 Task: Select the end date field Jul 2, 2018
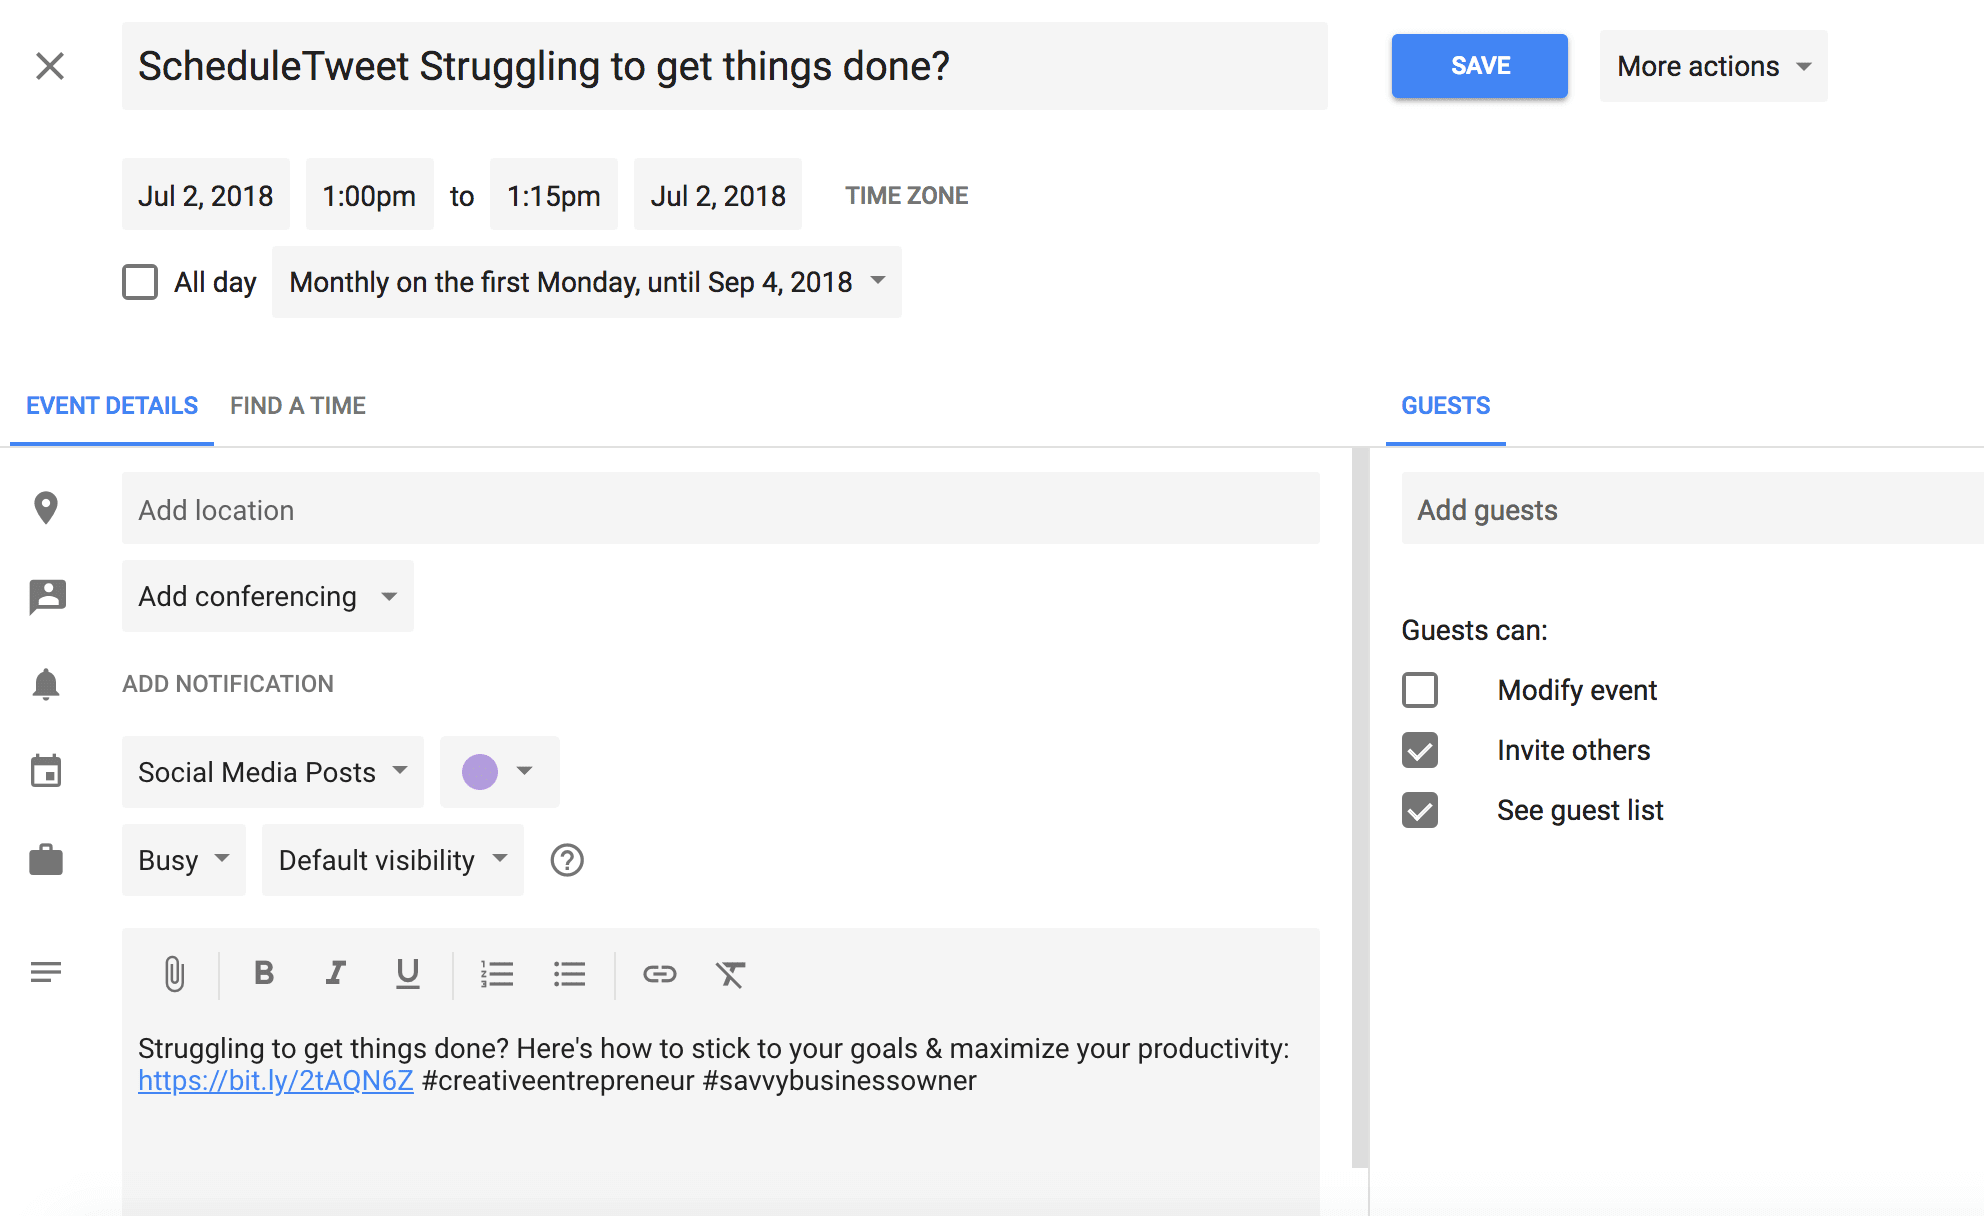(718, 194)
